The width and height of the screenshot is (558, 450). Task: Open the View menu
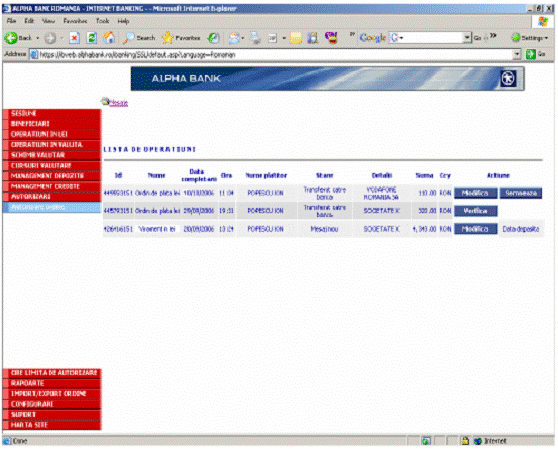48,21
